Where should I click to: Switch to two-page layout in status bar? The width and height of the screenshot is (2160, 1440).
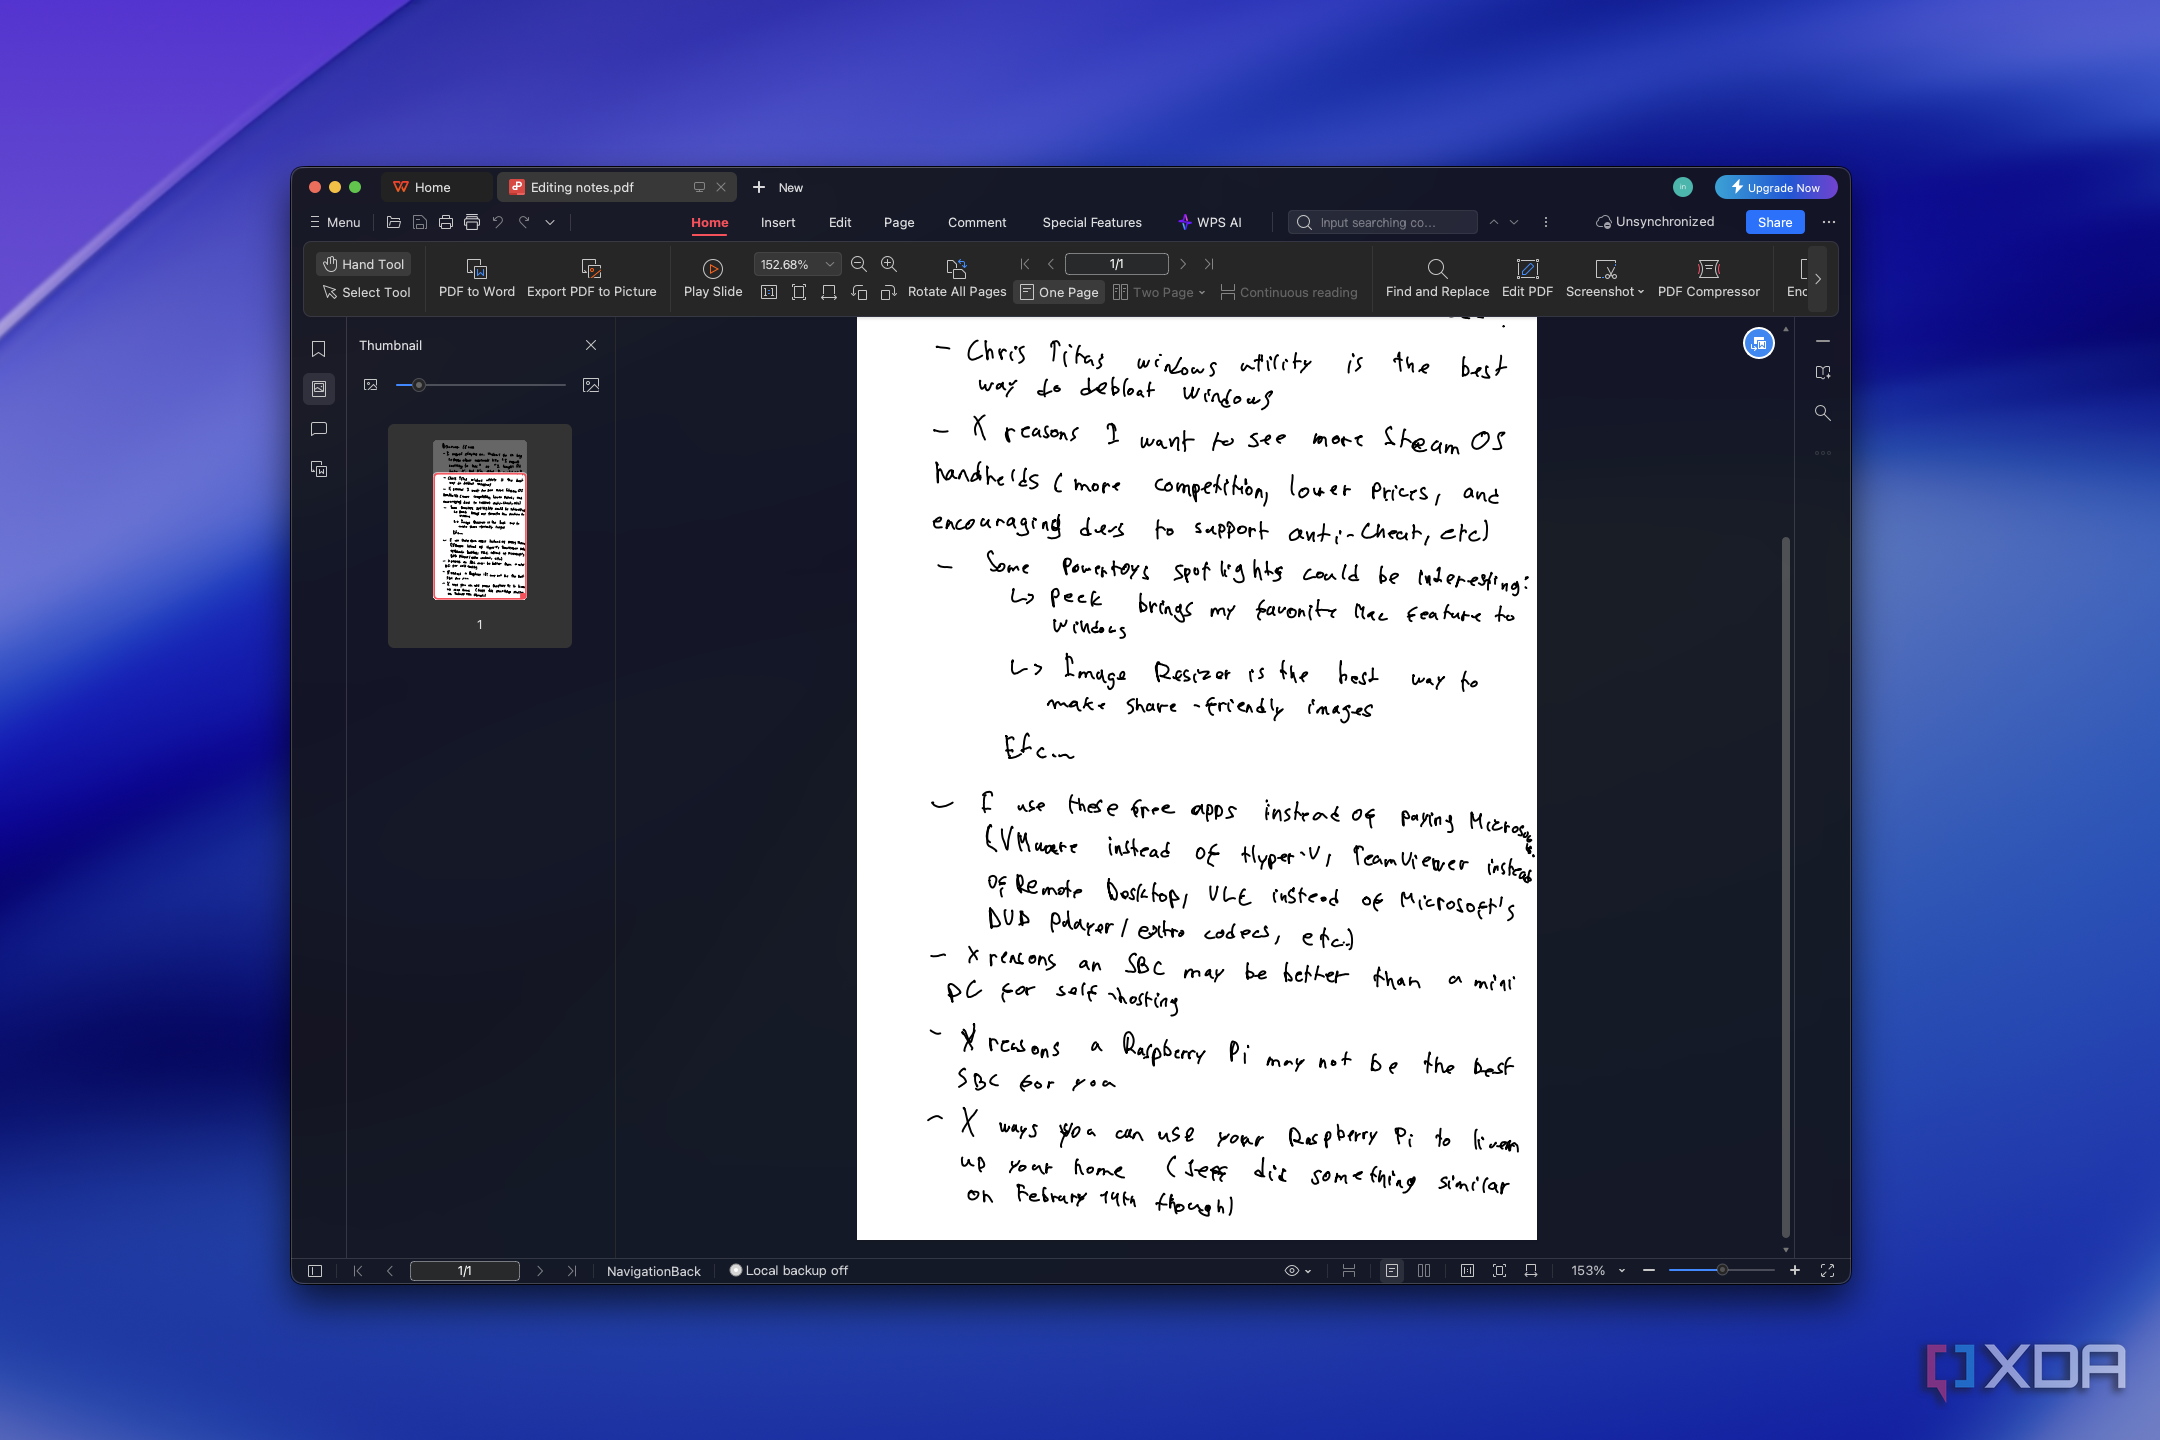point(1424,1270)
